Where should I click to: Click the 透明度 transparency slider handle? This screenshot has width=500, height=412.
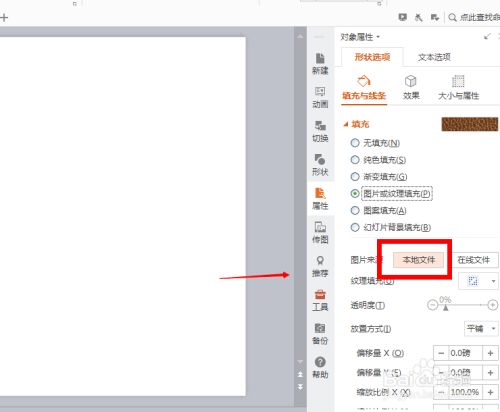tap(445, 307)
